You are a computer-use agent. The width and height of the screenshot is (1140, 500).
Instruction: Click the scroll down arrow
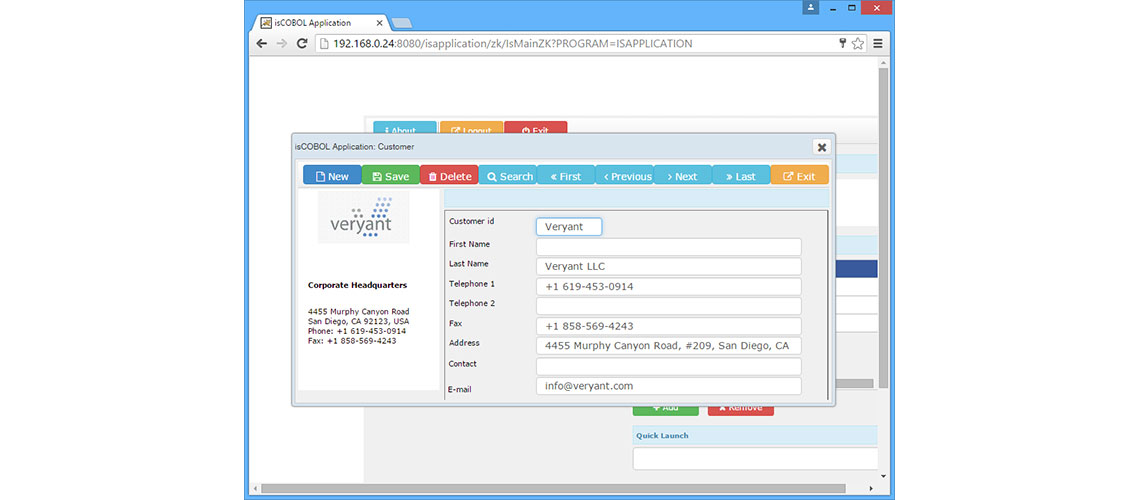[883, 477]
